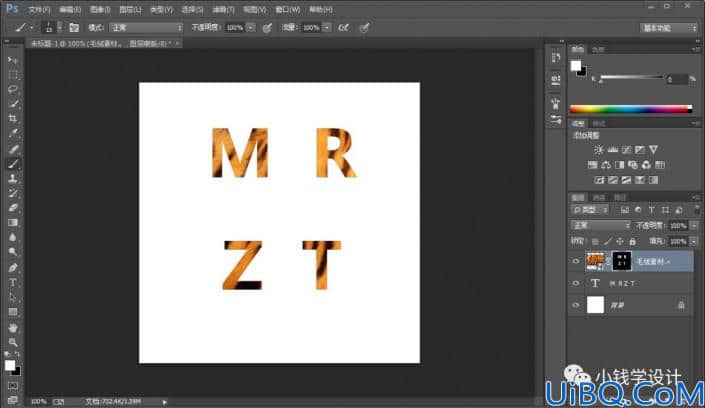Image resolution: width=705 pixels, height=408 pixels.
Task: Open the workspace switcher dropdown
Action: [669, 28]
